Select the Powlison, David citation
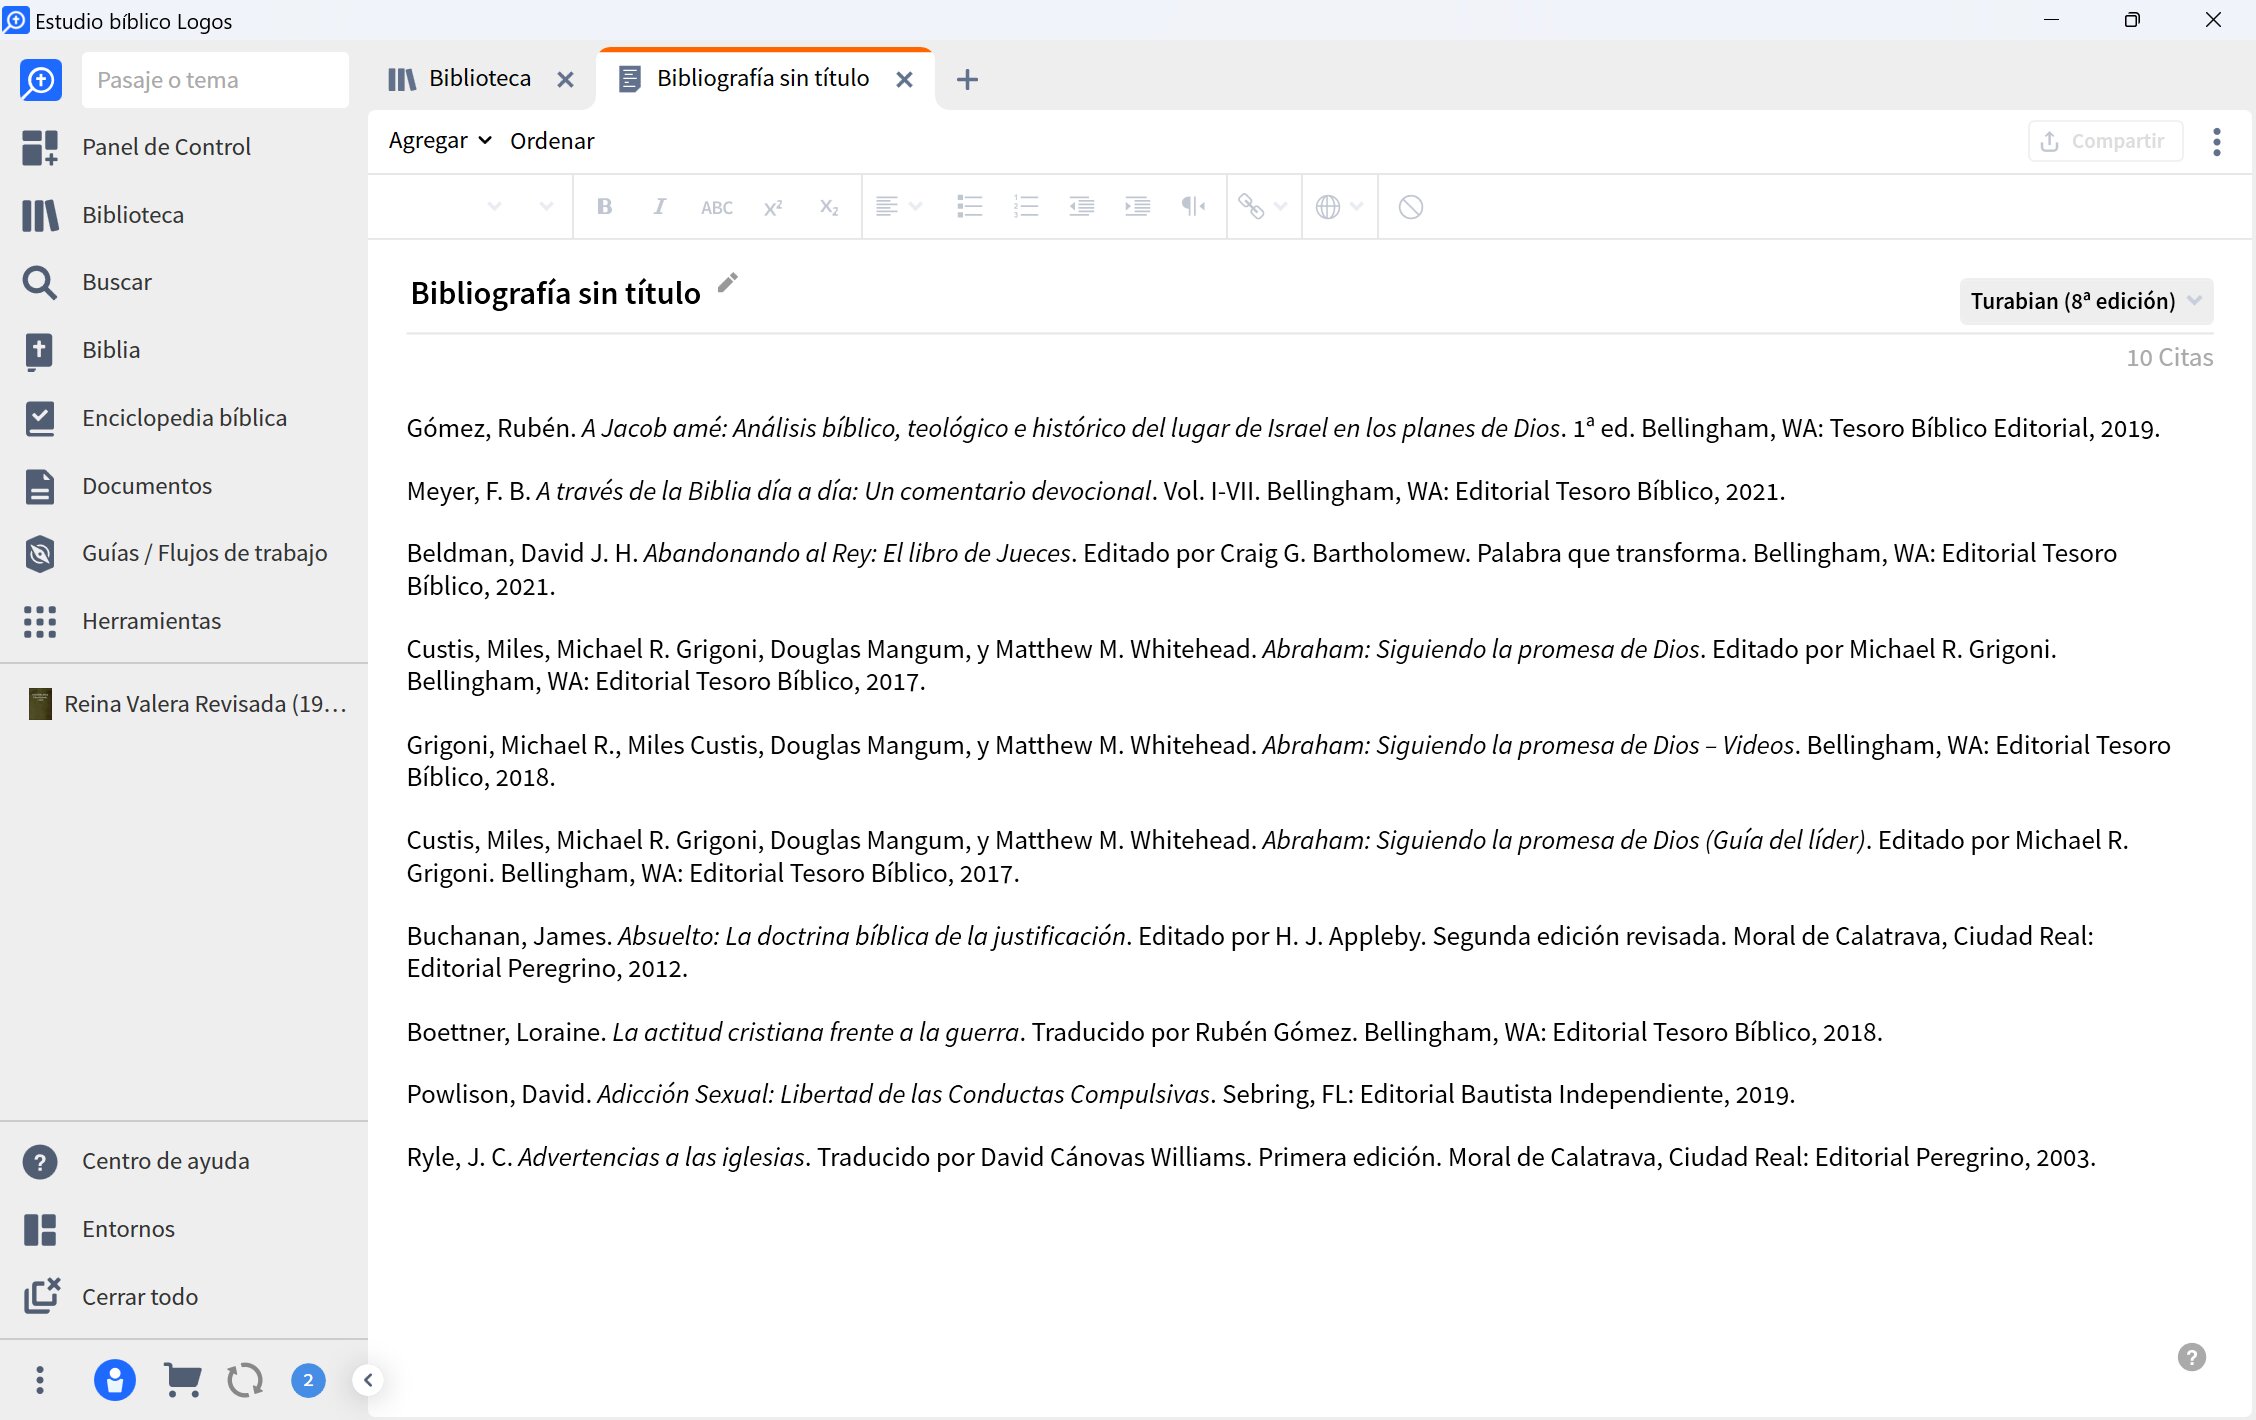2256x1420 pixels. (x=1101, y=1094)
